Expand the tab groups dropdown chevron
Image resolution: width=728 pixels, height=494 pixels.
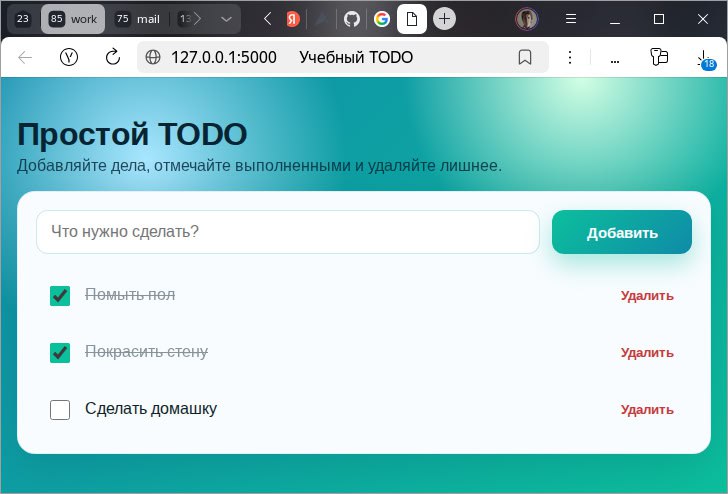click(x=227, y=19)
